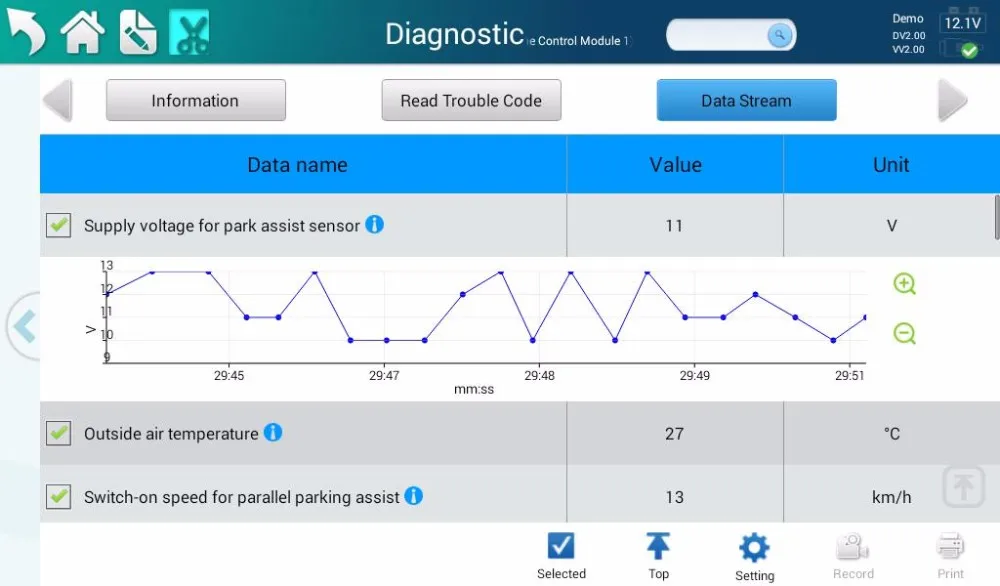Viewport: 1000px width, 586px height.
Task: Uncheck Outside air temperature
Action: [x=59, y=433]
